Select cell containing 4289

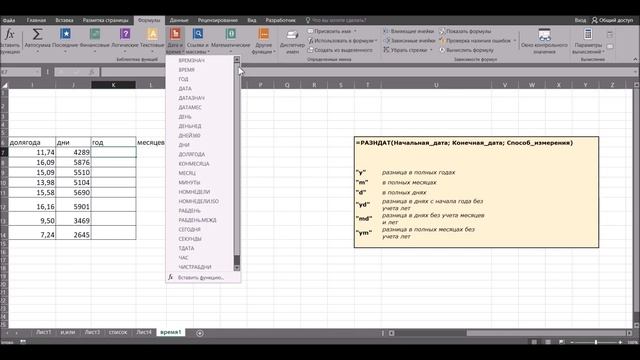(x=73, y=152)
